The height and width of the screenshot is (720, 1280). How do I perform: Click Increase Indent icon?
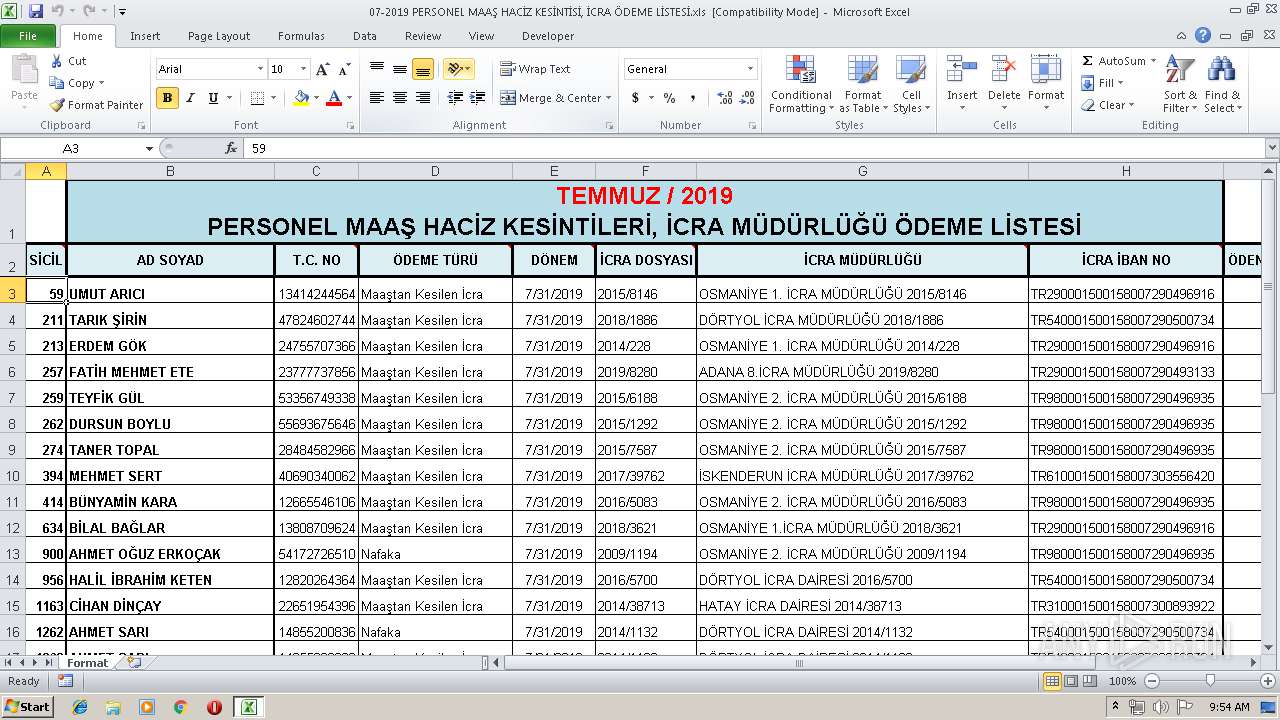tap(479, 98)
